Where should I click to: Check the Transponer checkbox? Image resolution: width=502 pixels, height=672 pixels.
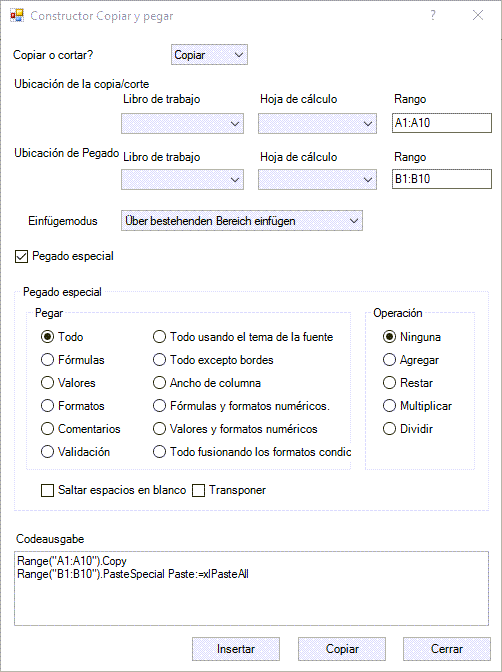[x=198, y=490]
